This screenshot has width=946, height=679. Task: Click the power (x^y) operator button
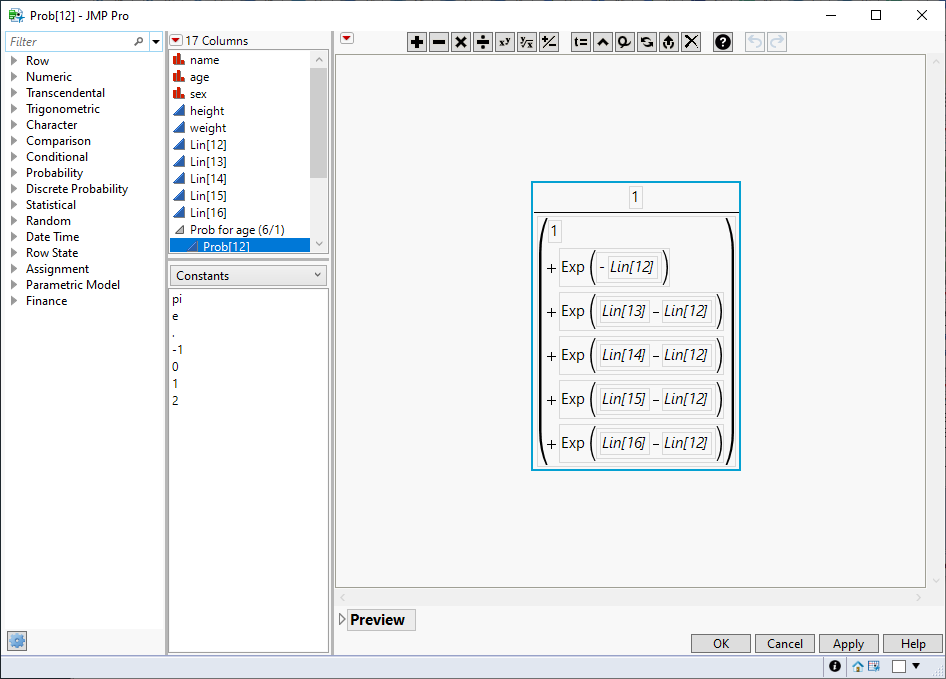505,42
